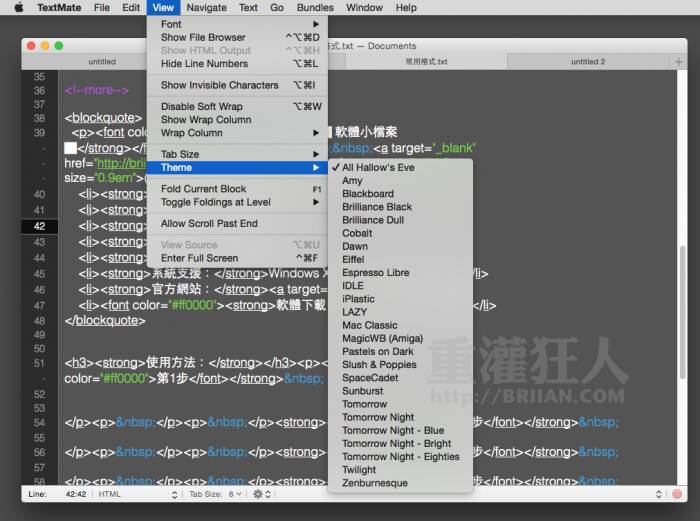Screen dimensions: 700x521
Task: Select the Slush & Poppies theme
Action: pyautogui.click(x=400, y=365)
